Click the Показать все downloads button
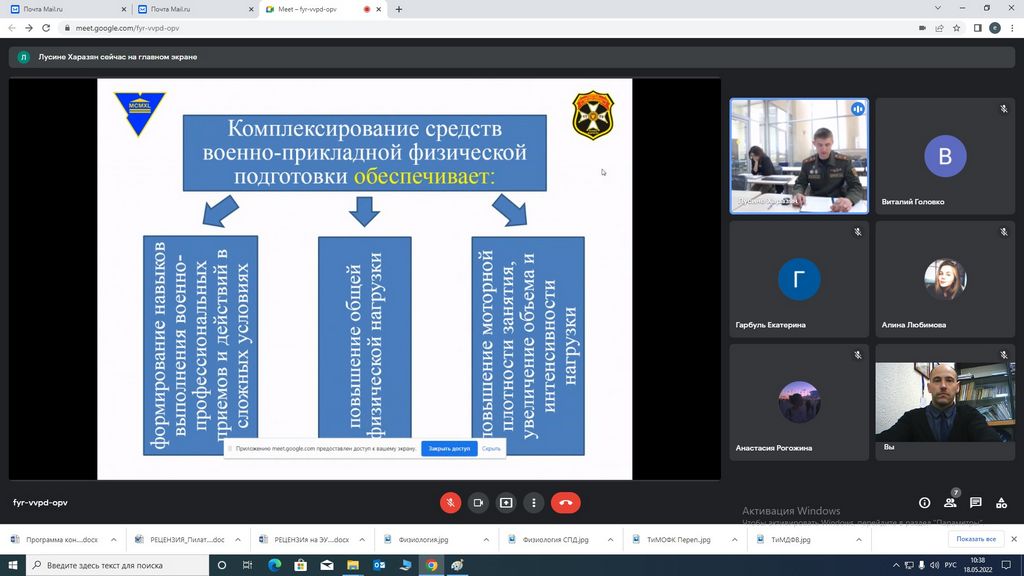The height and width of the screenshot is (576, 1024). [x=976, y=539]
